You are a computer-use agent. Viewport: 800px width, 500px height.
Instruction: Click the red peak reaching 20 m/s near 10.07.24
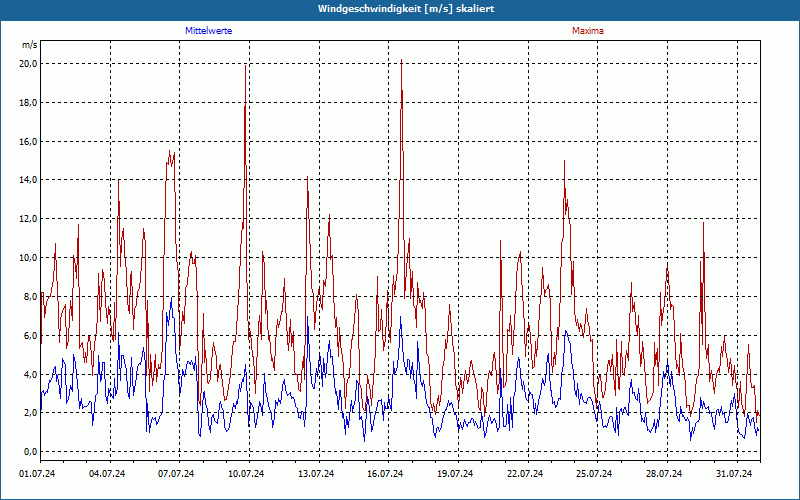coord(246,65)
